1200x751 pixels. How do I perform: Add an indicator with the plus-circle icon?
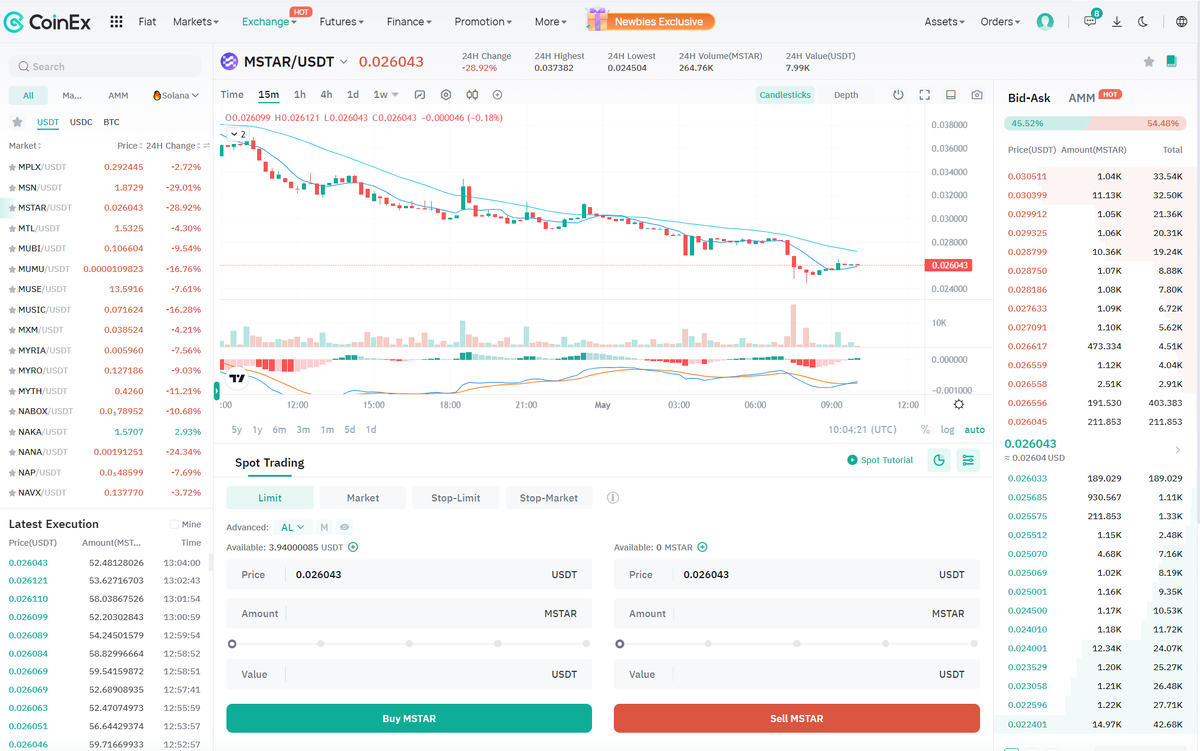(497, 95)
